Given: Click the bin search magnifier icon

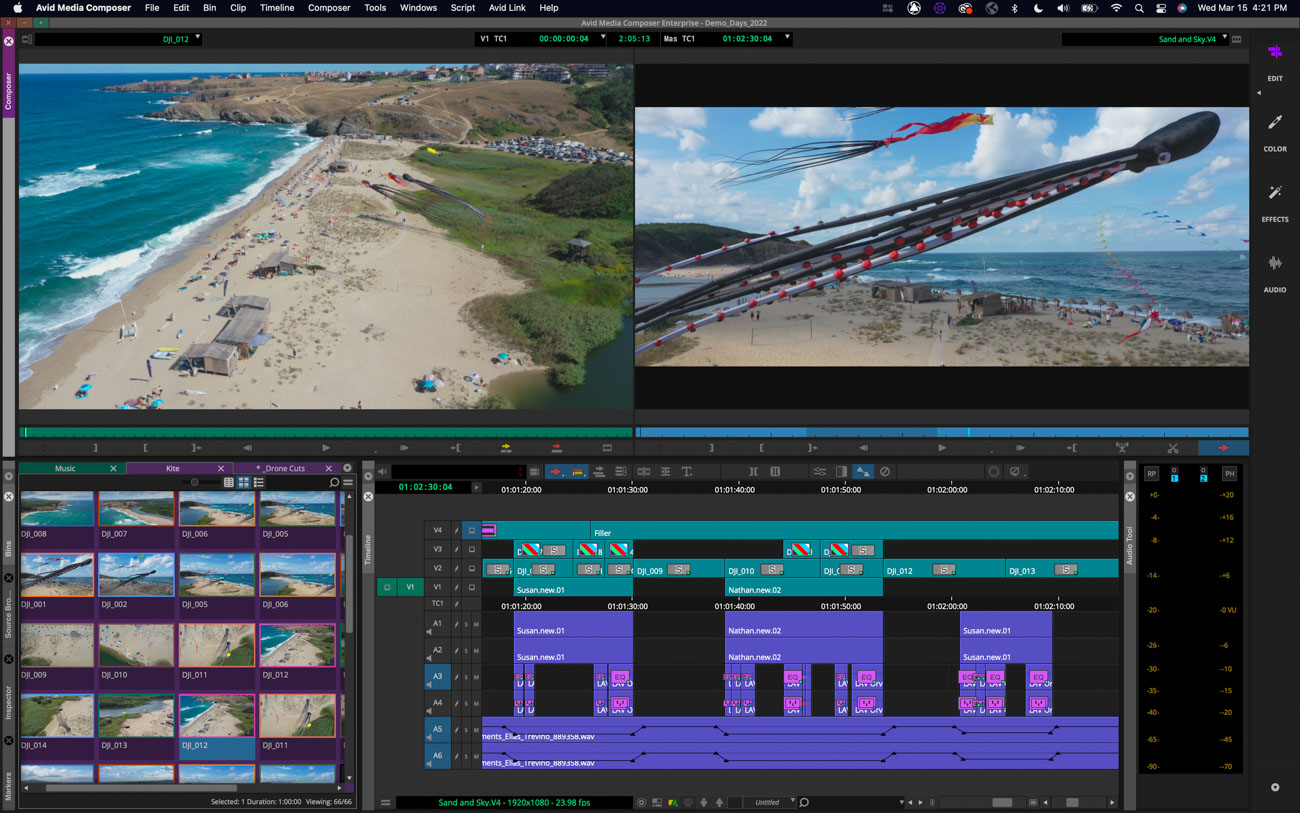Looking at the screenshot, I should (334, 483).
